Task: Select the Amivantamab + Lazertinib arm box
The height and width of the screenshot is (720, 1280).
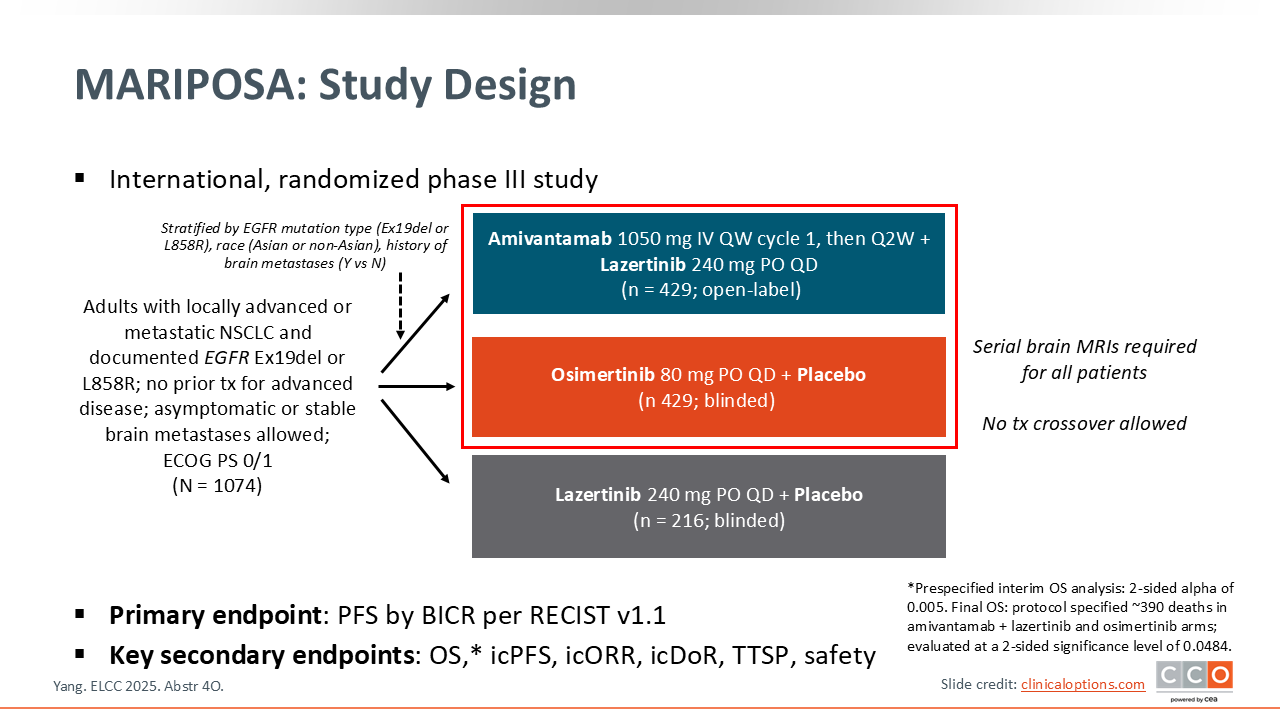Action: click(x=708, y=264)
